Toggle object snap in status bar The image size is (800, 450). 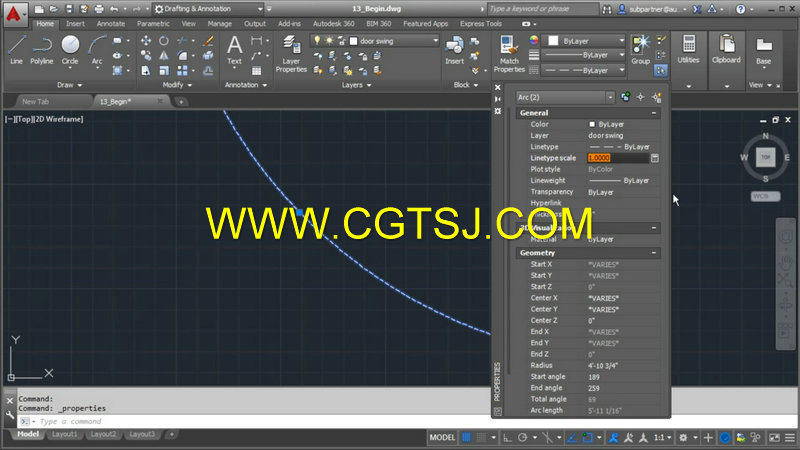(x=587, y=437)
